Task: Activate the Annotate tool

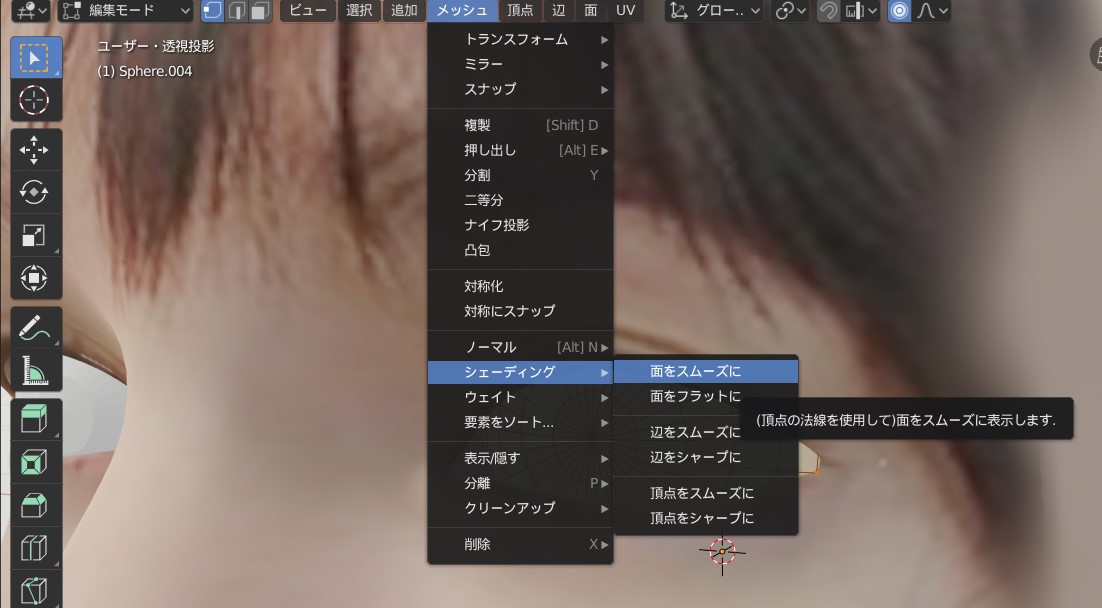Action: 35,325
